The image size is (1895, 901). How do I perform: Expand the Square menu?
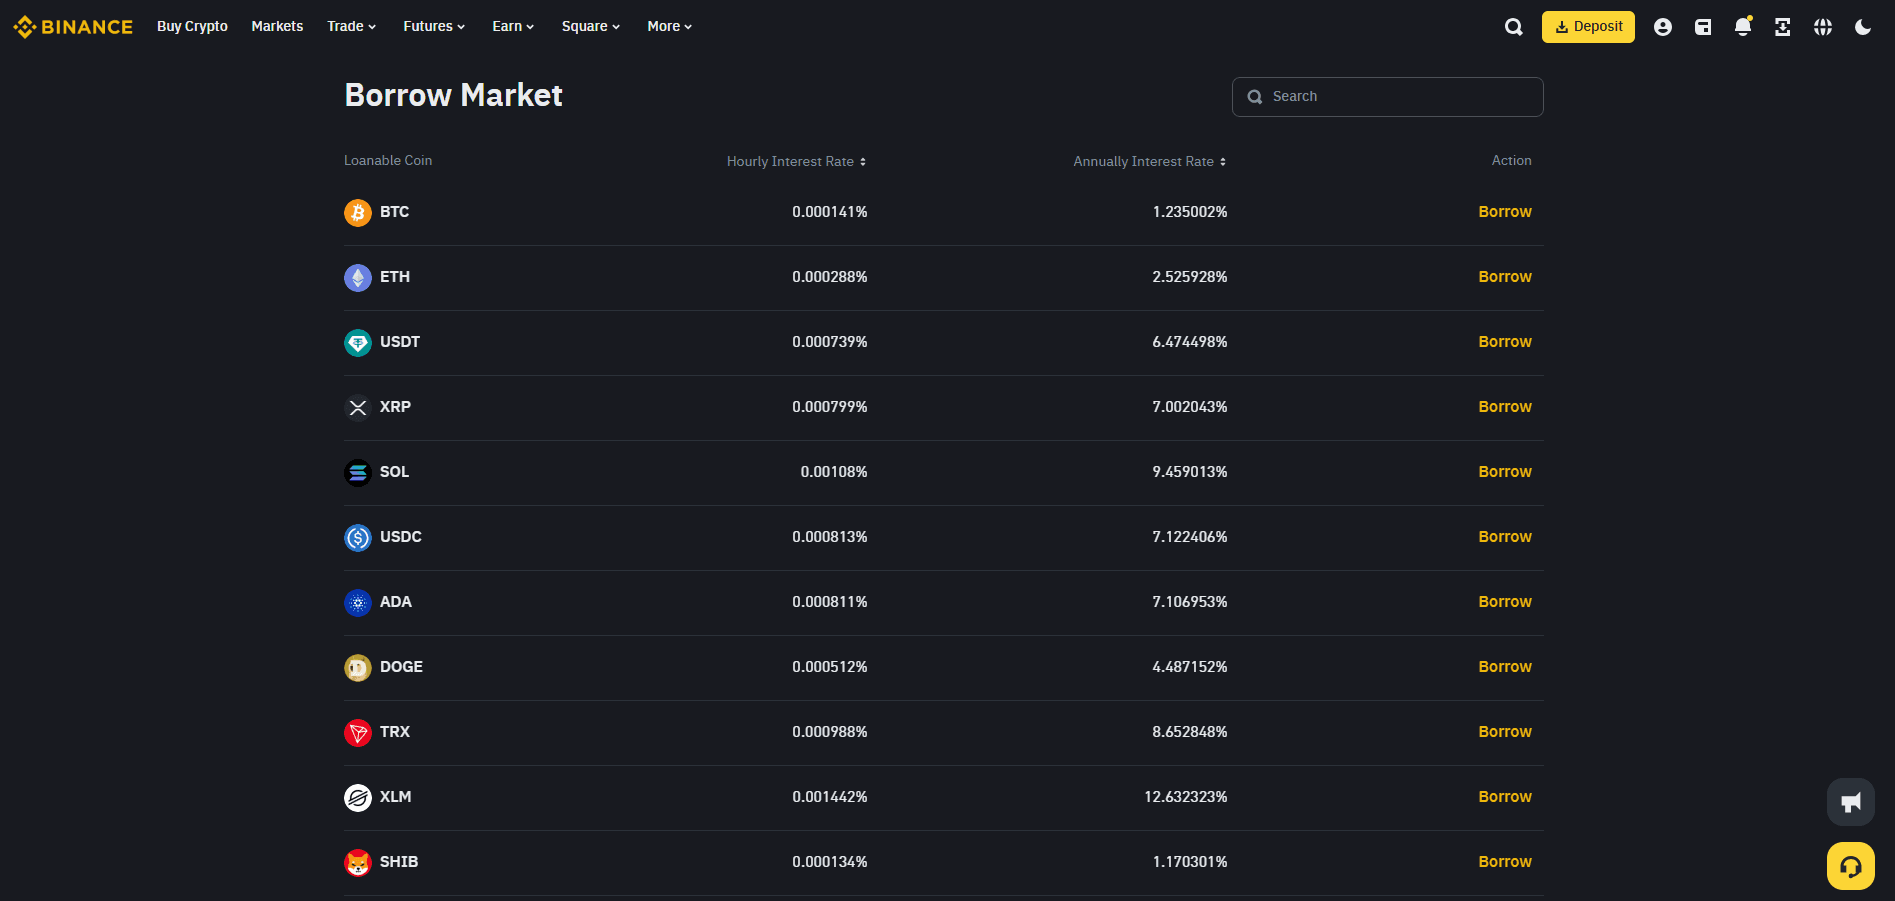click(x=591, y=27)
